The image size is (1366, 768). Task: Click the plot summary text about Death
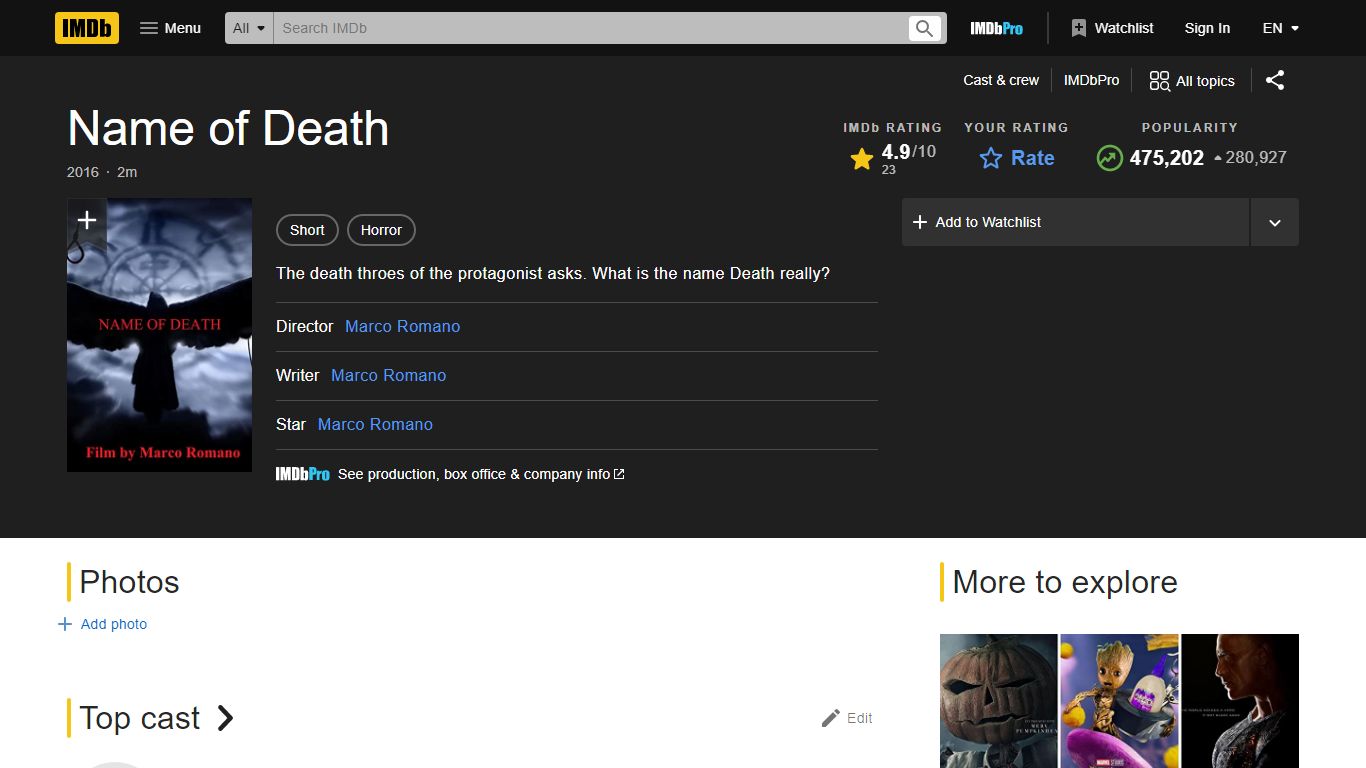[x=553, y=273]
